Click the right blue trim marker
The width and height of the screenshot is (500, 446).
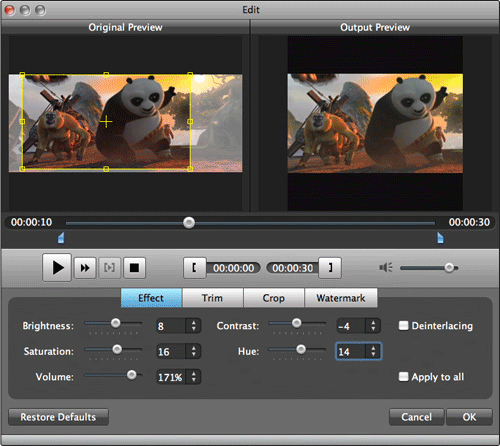click(x=440, y=238)
